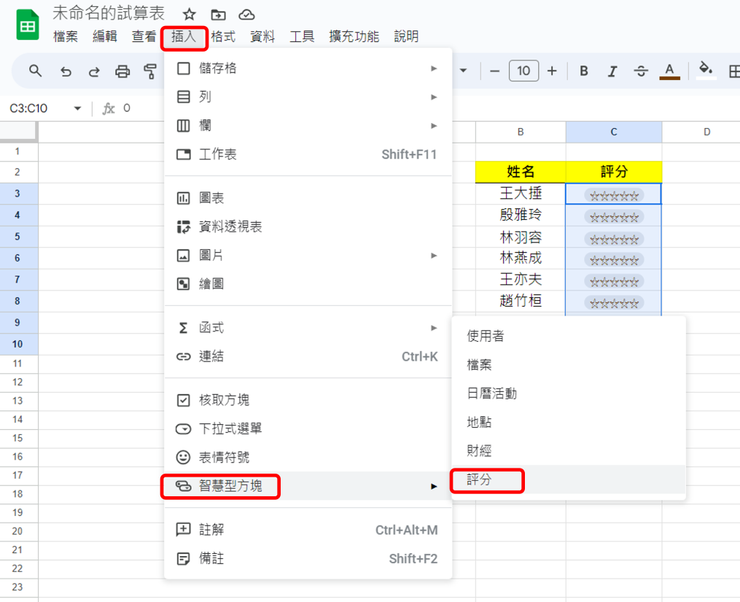Toggle bold formatting
The height and width of the screenshot is (602, 740).
click(584, 71)
